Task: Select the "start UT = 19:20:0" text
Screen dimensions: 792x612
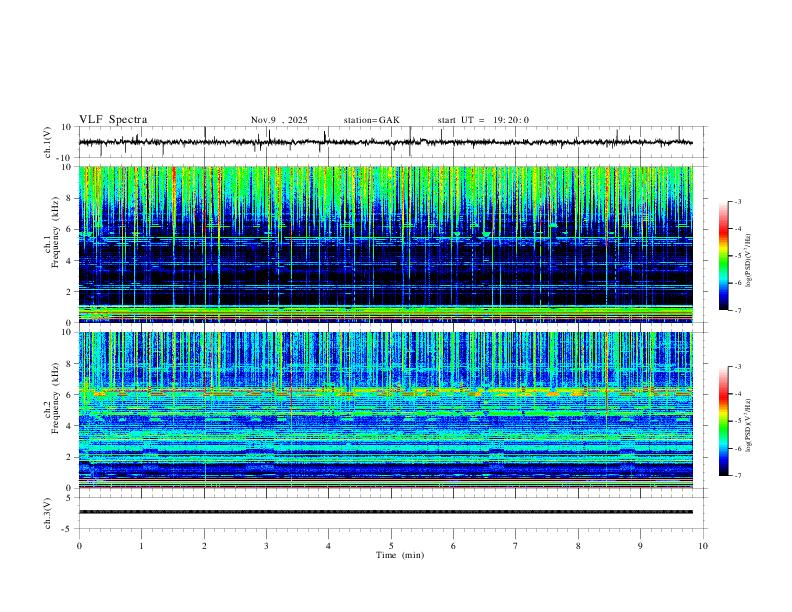Action: pos(483,120)
